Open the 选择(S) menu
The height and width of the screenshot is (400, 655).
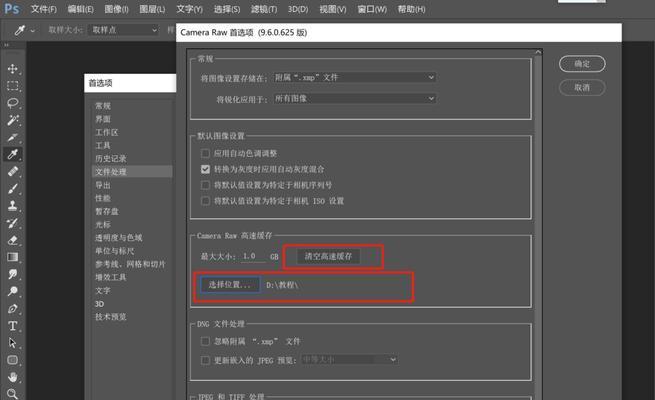227,9
